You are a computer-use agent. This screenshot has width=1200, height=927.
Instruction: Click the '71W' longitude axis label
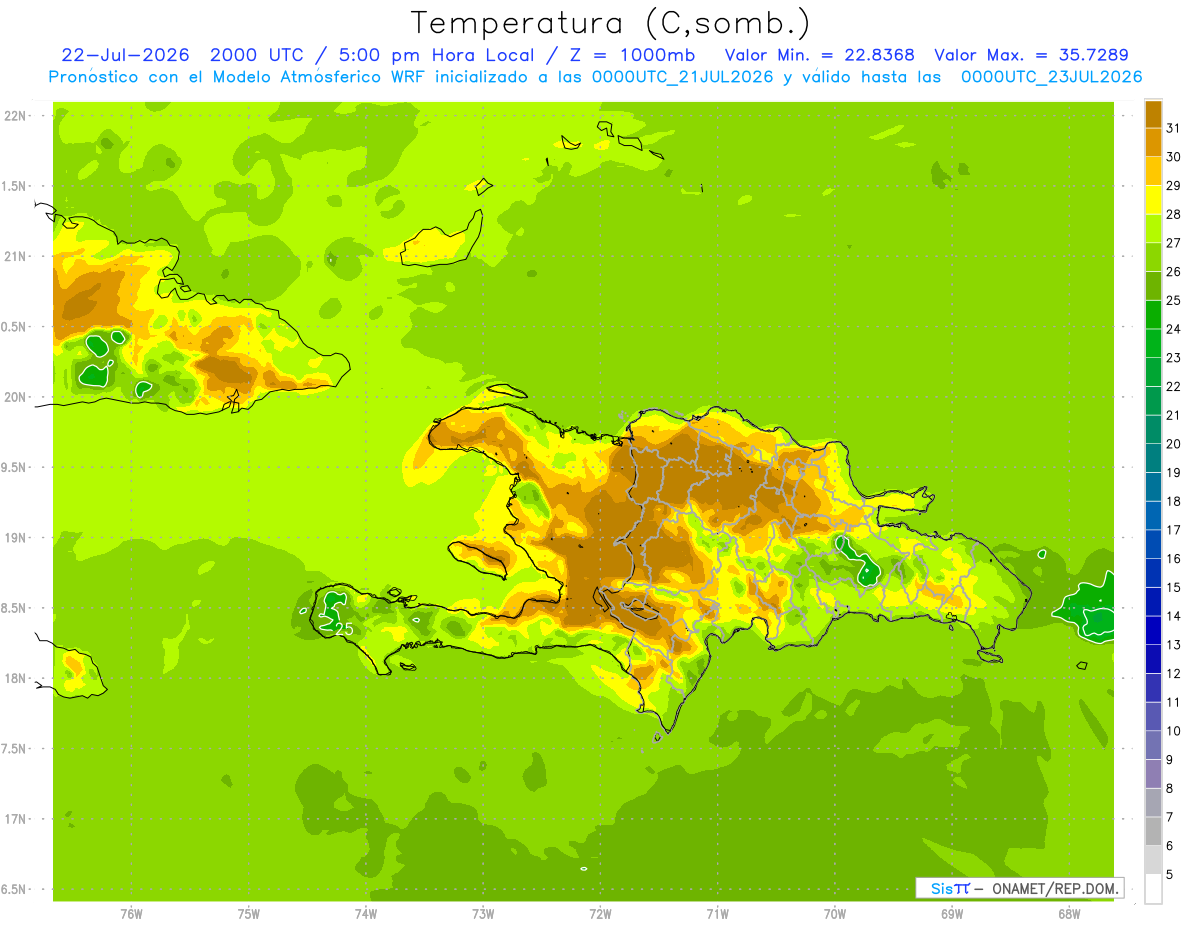point(717,913)
